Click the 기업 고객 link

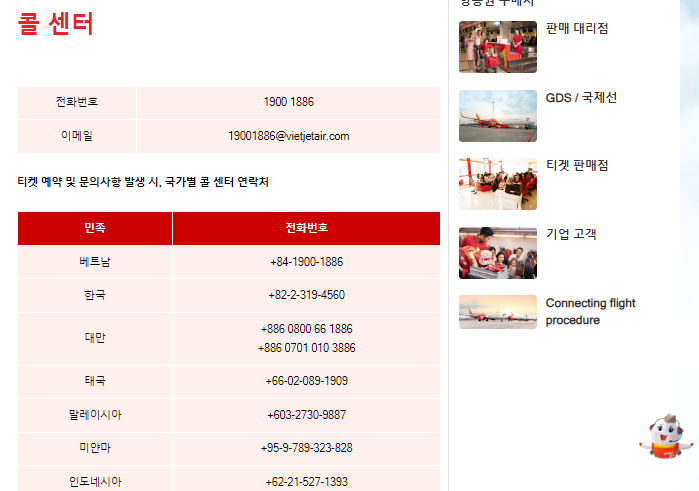571,234
